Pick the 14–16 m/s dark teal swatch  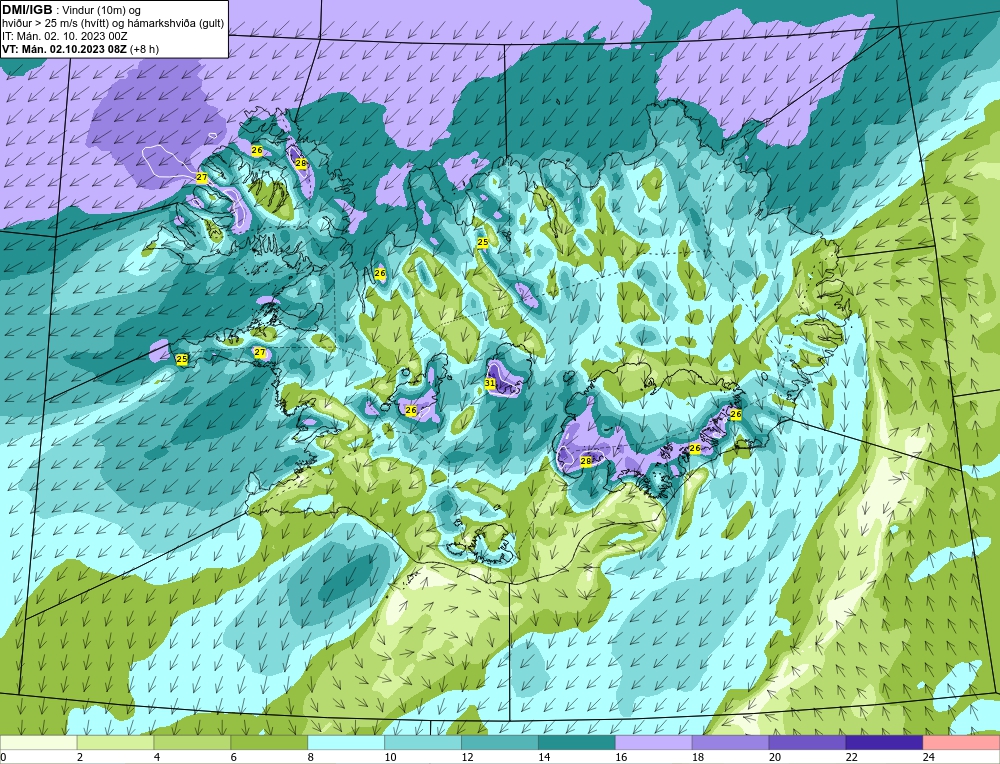(x=577, y=743)
